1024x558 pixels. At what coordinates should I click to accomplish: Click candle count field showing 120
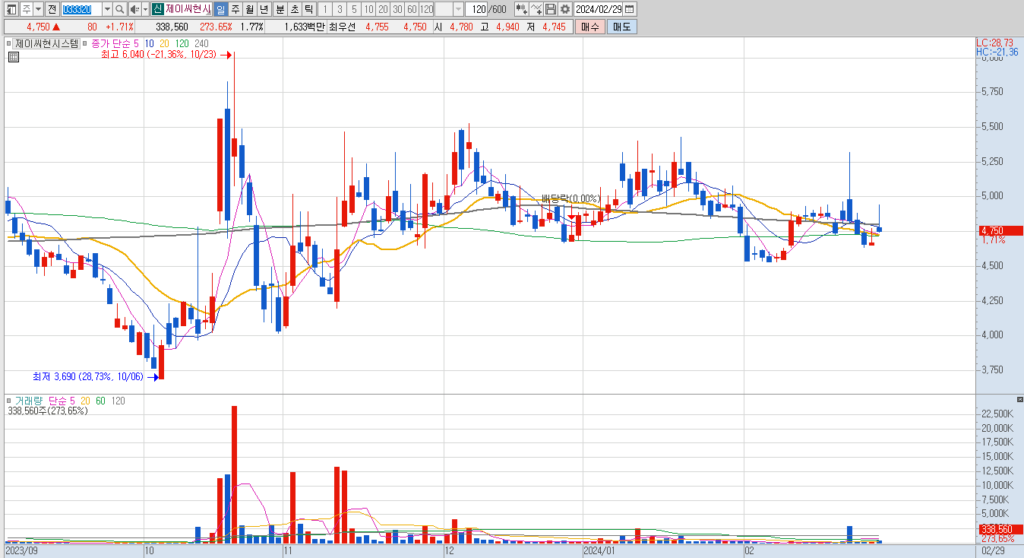[x=477, y=9]
